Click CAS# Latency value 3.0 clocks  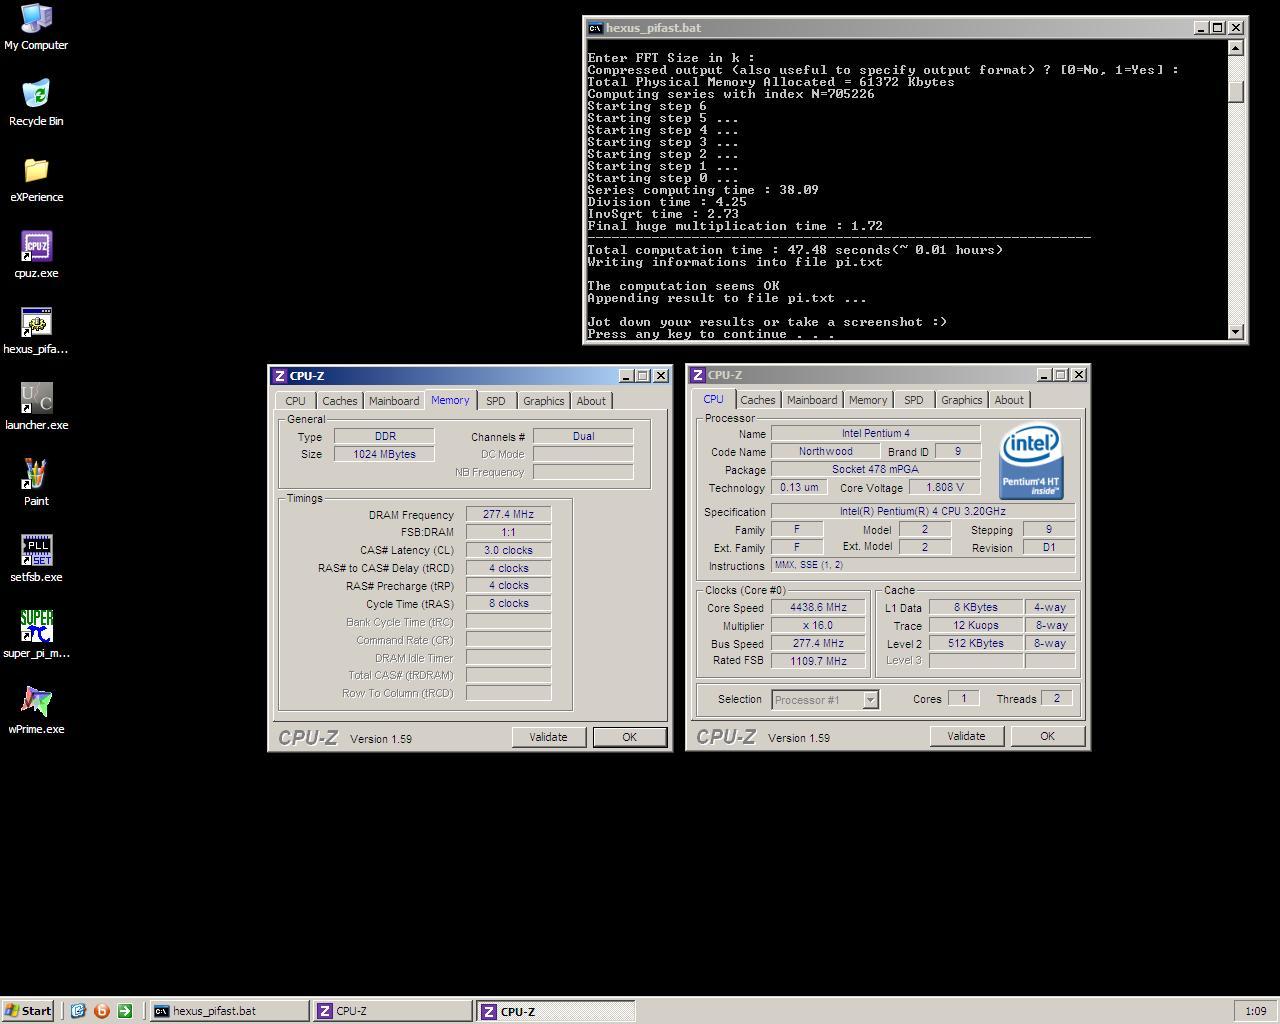click(508, 550)
